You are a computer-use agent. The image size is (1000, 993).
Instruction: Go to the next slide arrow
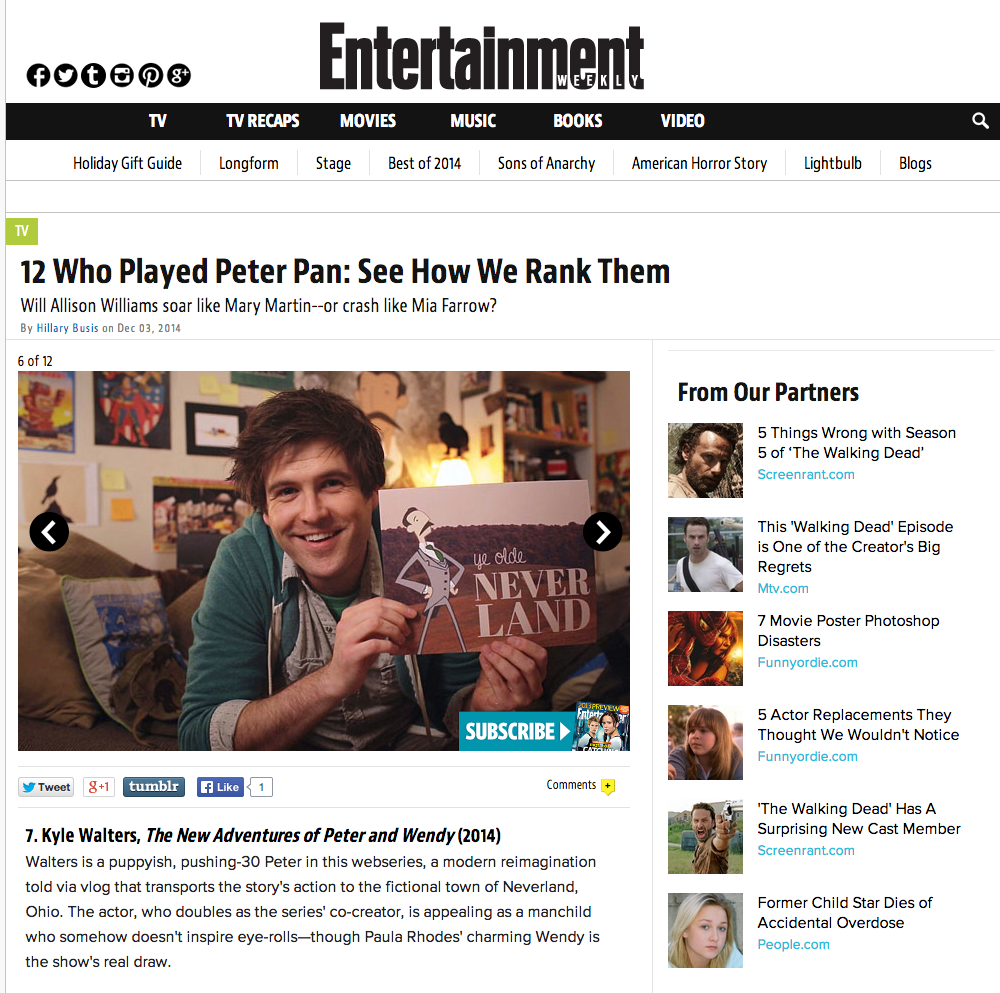pyautogui.click(x=603, y=532)
